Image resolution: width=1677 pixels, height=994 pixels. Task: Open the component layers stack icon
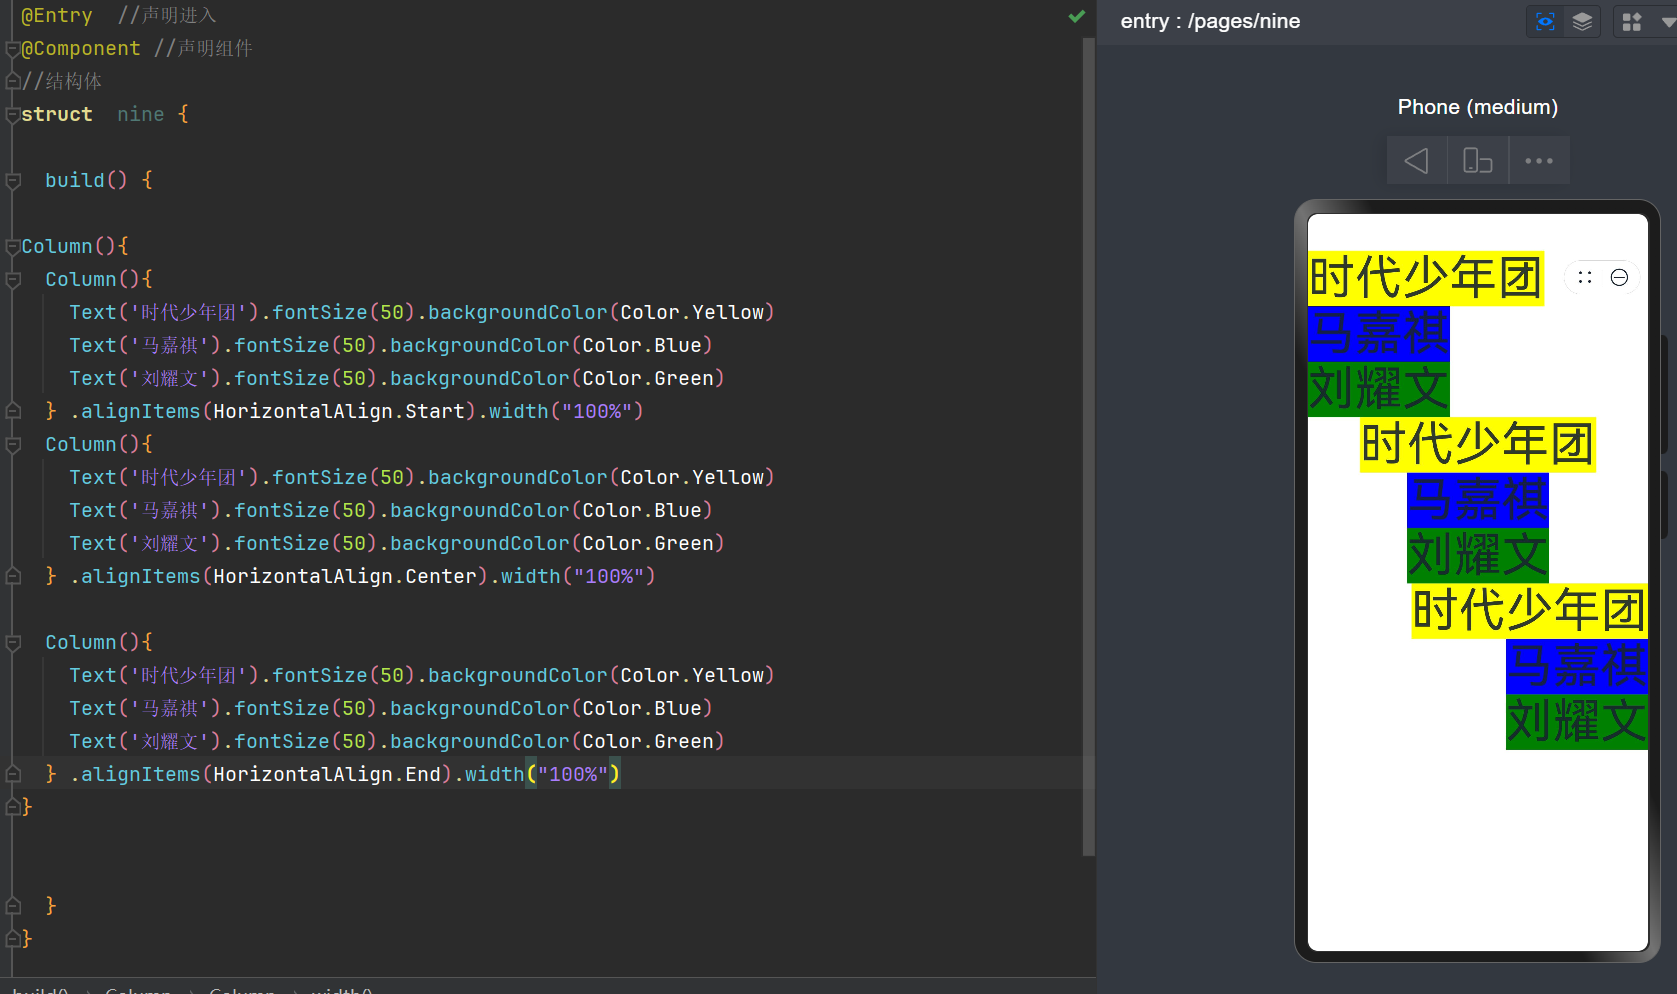point(1582,22)
